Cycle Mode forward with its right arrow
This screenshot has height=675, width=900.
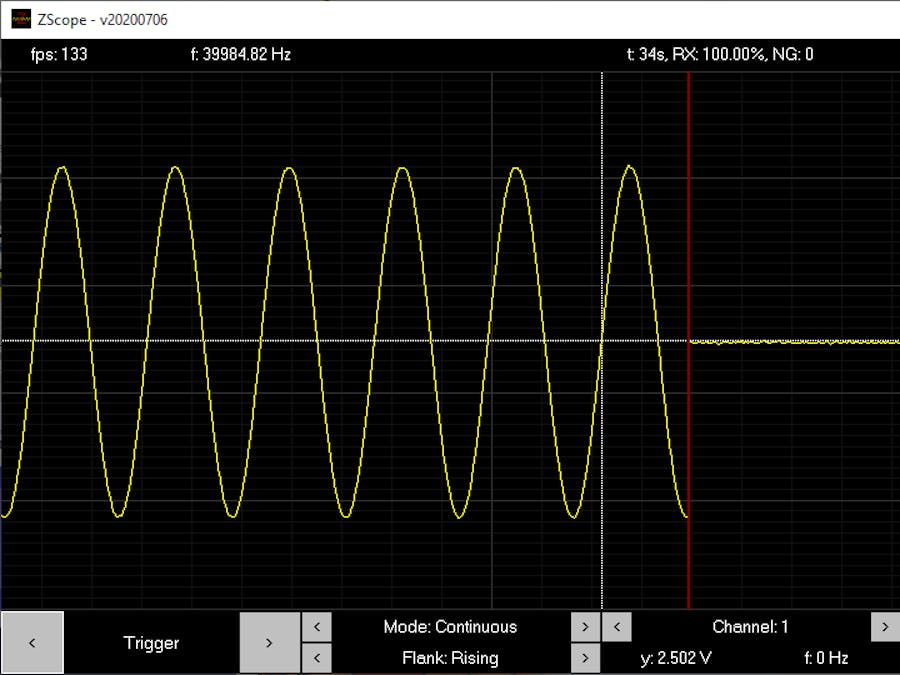[x=586, y=626]
